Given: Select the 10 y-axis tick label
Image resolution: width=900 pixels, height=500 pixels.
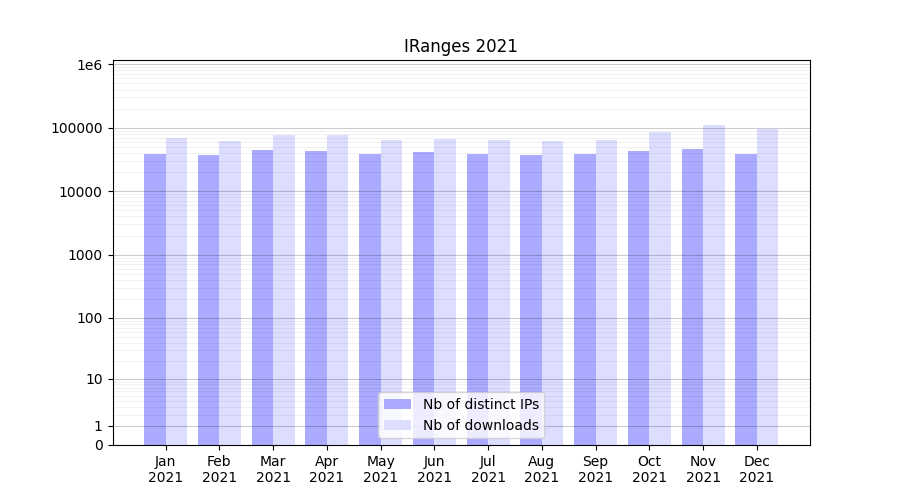Looking at the screenshot, I should (x=93, y=380).
